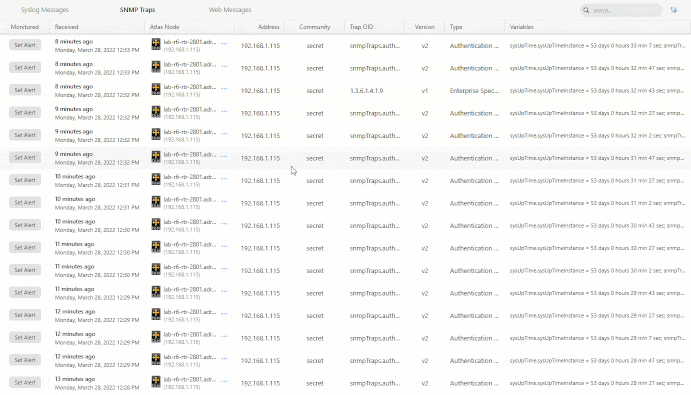
Task: Open the ellipsis menu in the 1.3.6.1.4.1.9 row
Action: click(x=224, y=89)
